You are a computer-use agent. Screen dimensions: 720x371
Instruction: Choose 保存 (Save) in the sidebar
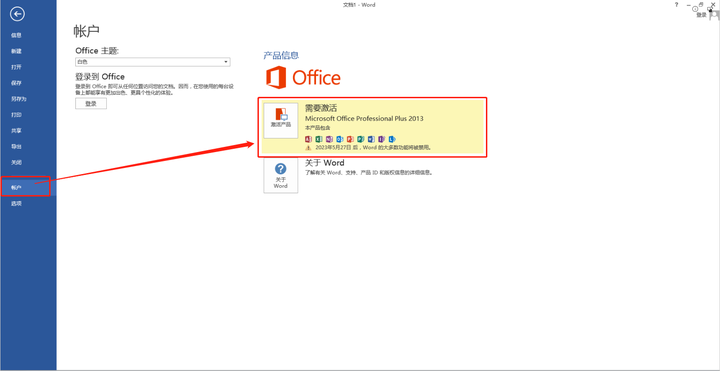tap(17, 83)
